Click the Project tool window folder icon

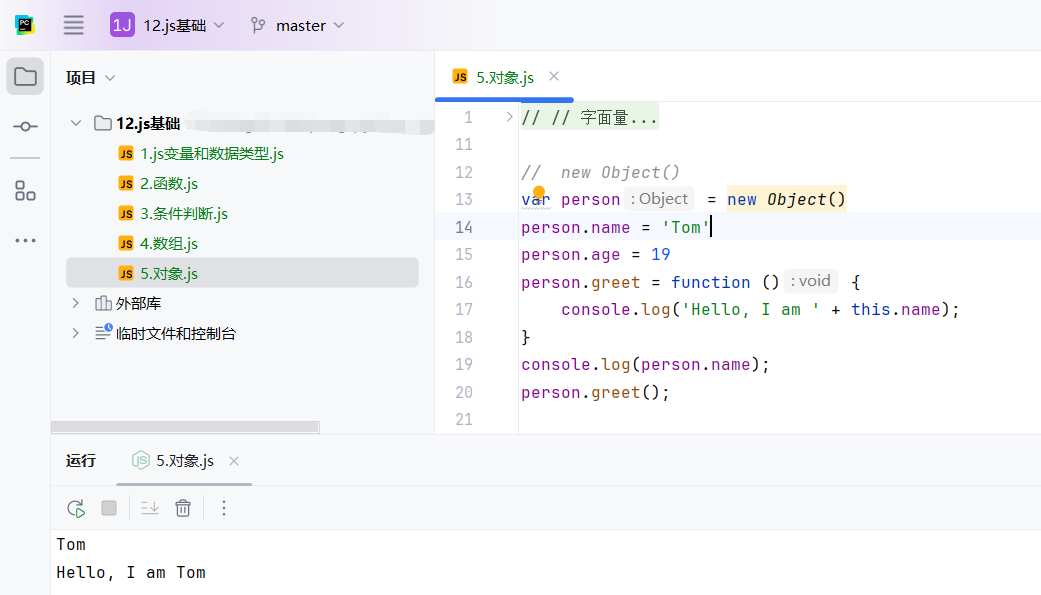coord(25,77)
